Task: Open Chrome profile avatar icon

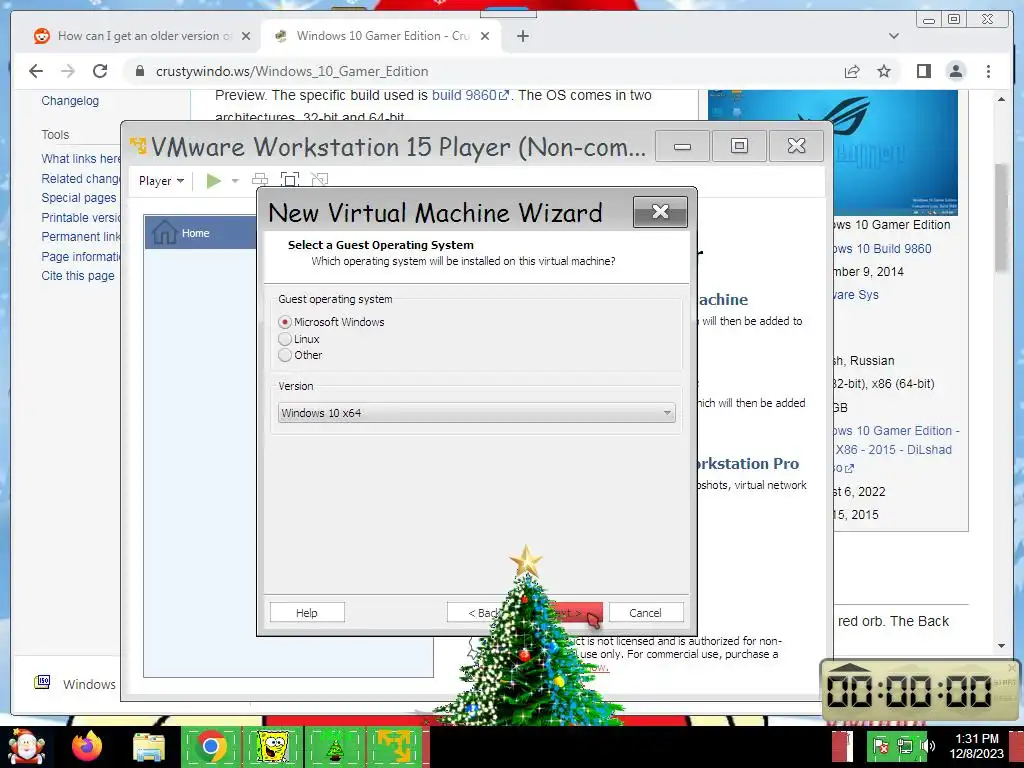Action: pyautogui.click(x=955, y=71)
